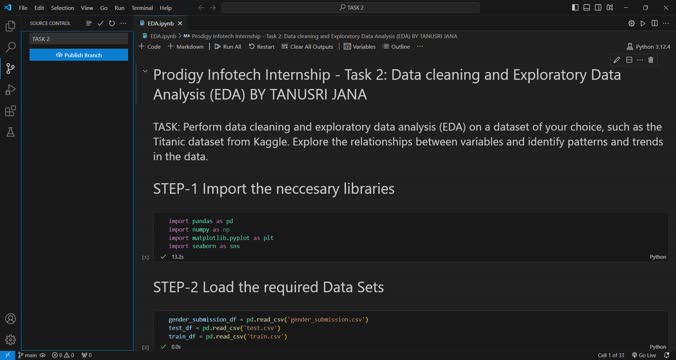Toggle the panel layout icon

pyautogui.click(x=587, y=7)
